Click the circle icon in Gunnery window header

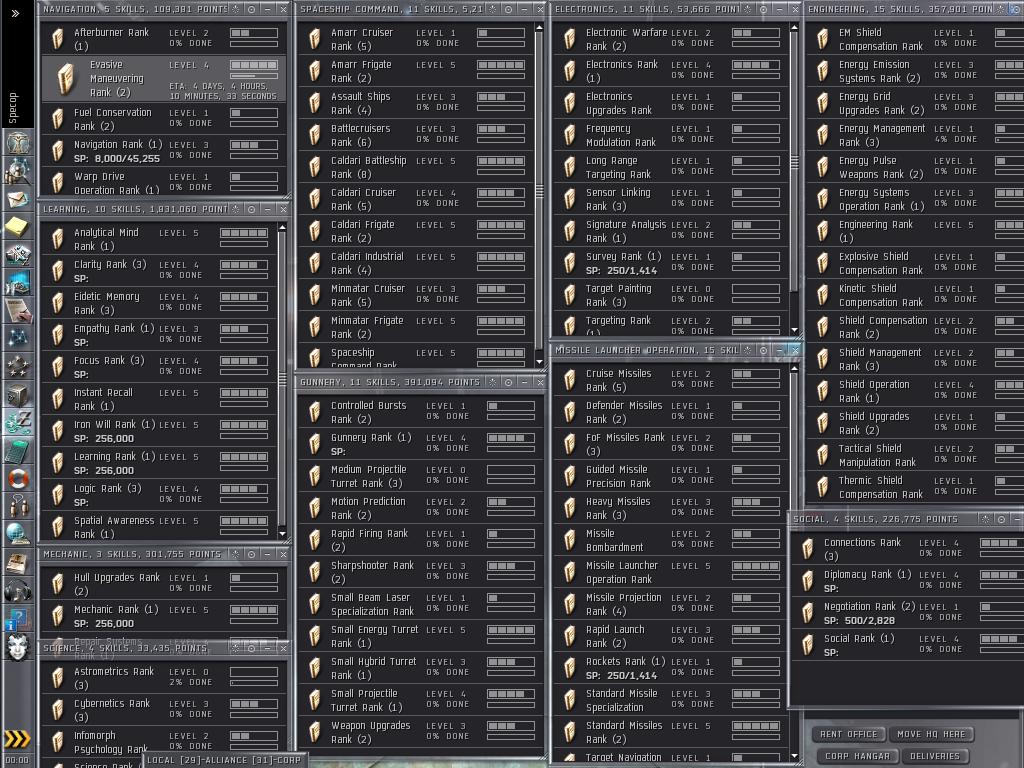click(509, 382)
